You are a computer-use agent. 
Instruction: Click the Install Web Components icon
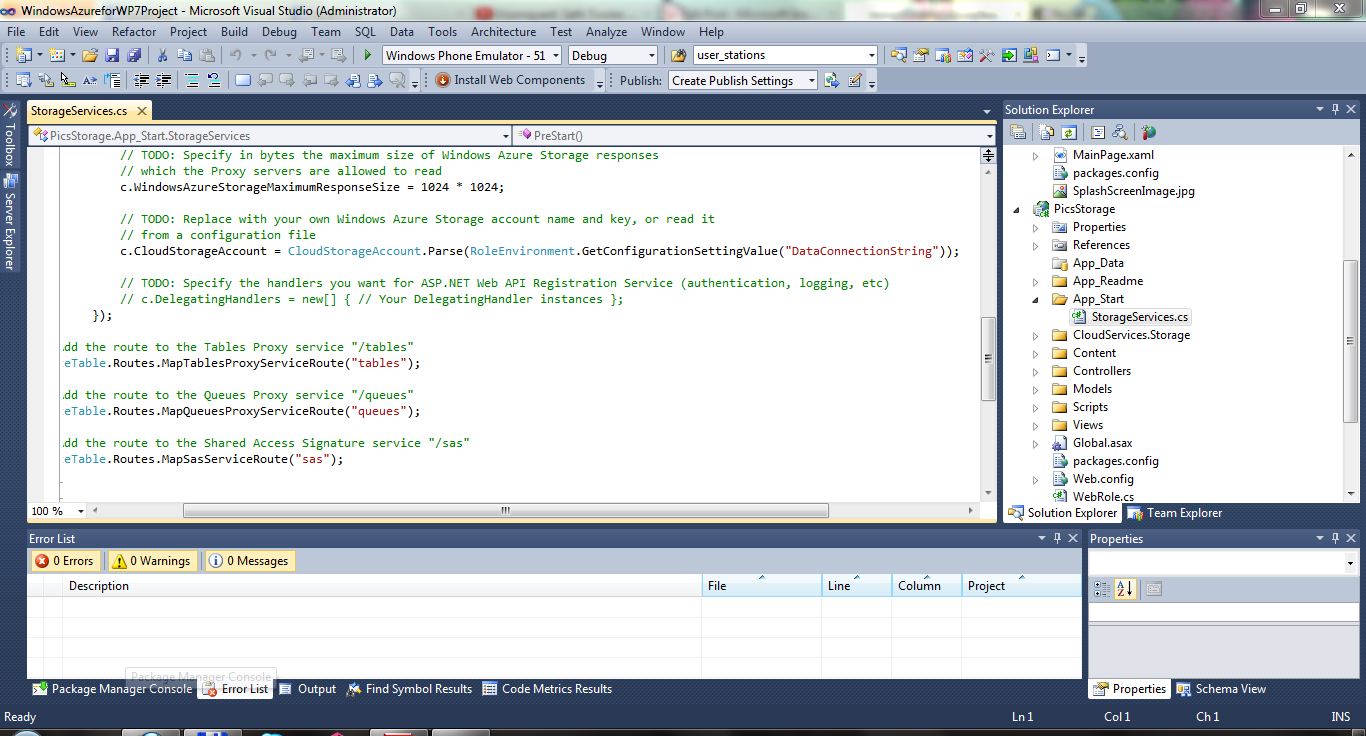[x=443, y=81]
